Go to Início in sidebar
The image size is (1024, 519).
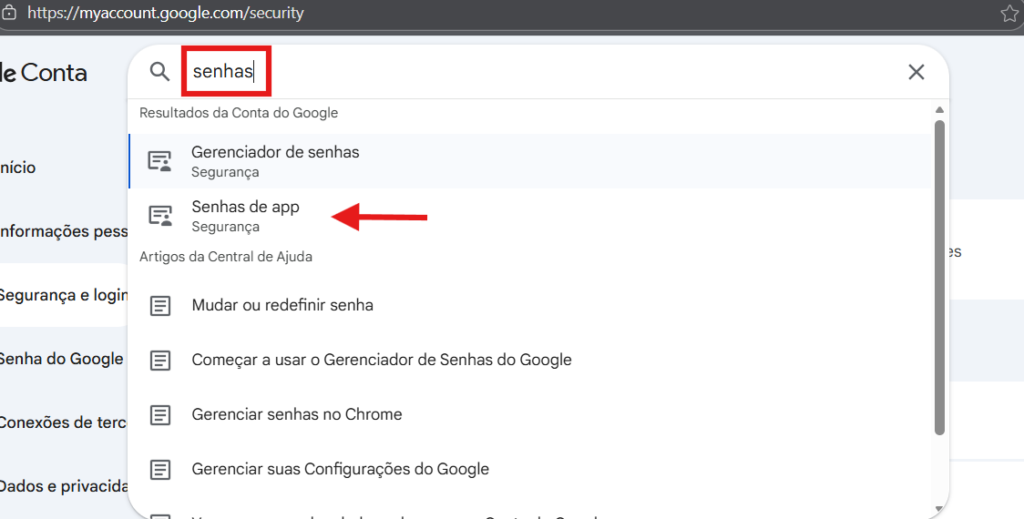[x=18, y=168]
